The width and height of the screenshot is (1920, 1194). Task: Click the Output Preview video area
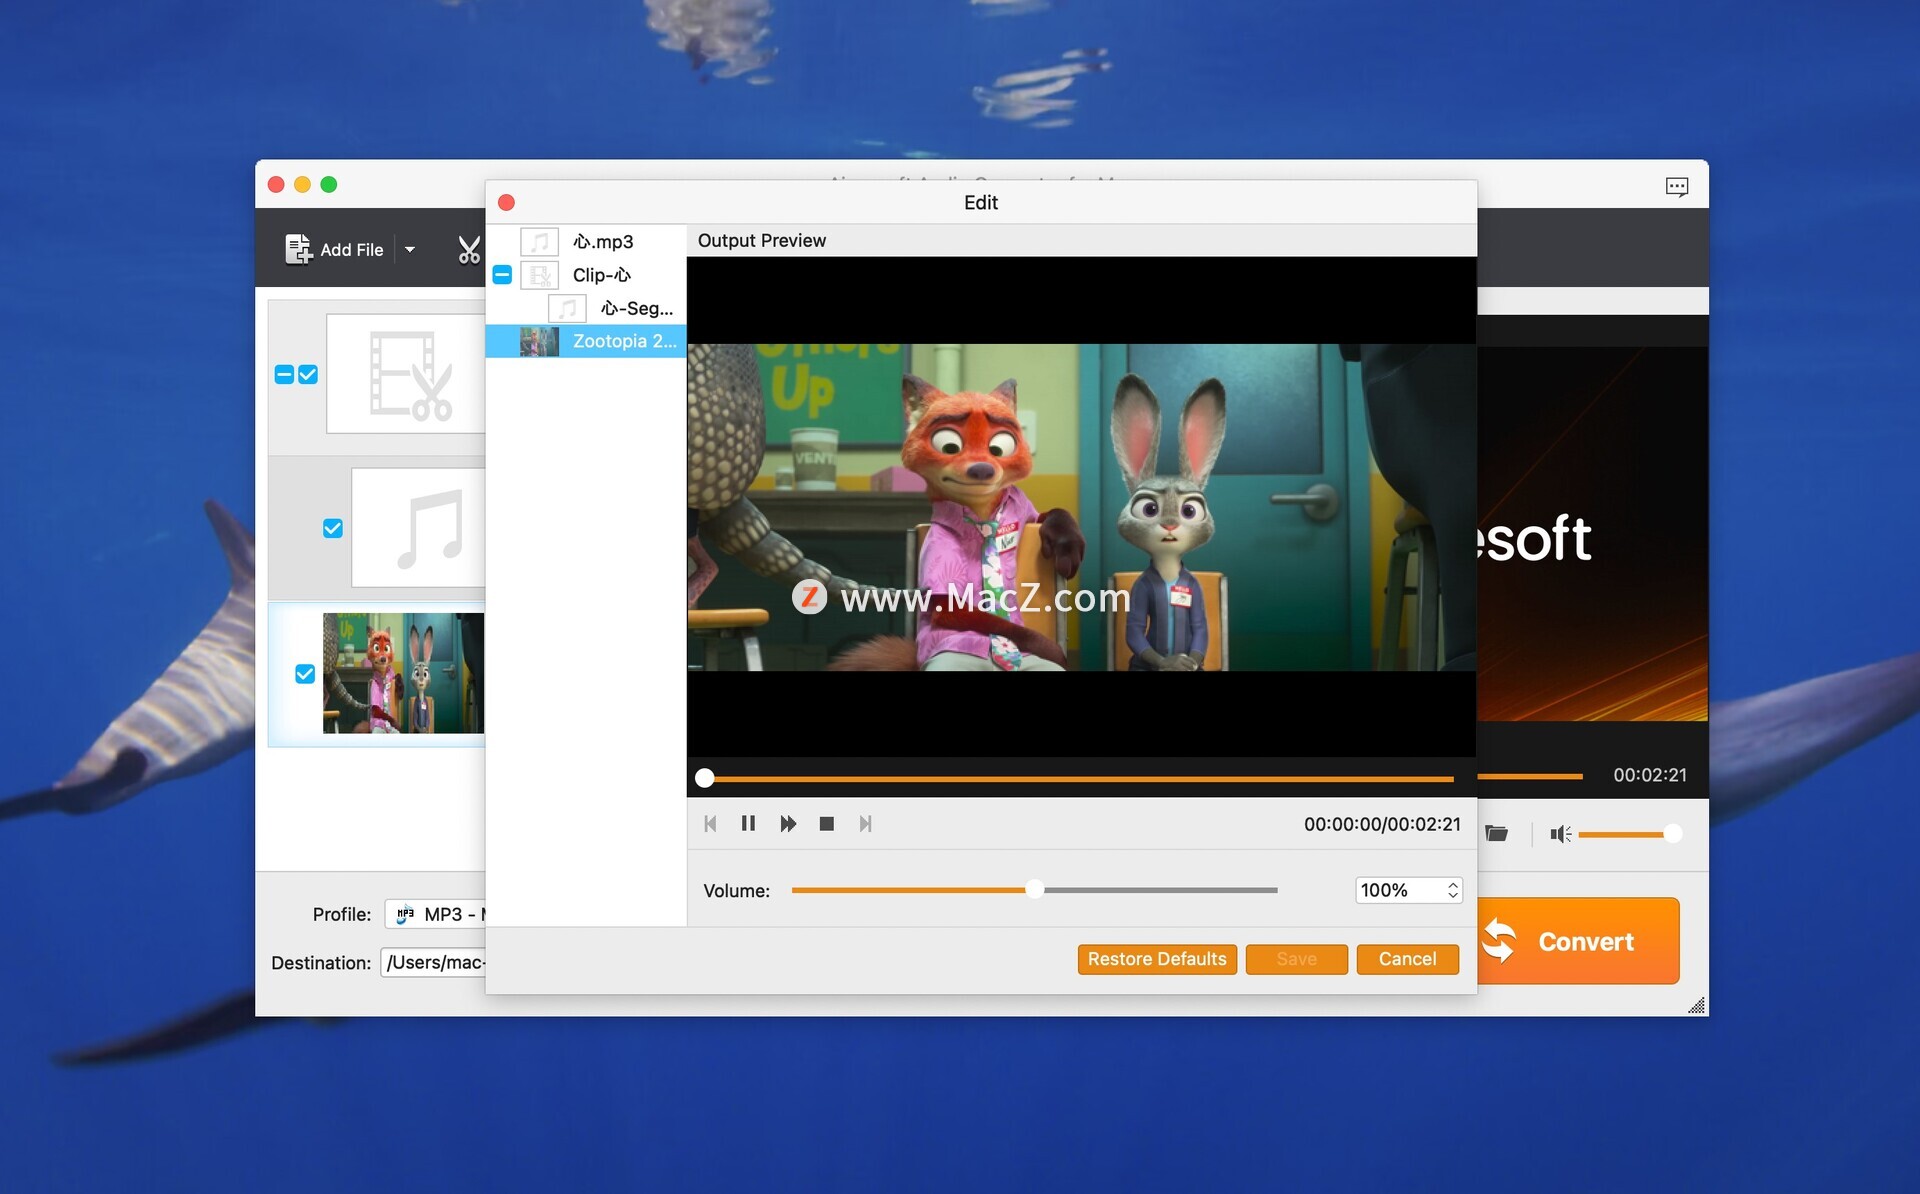tap(1082, 507)
